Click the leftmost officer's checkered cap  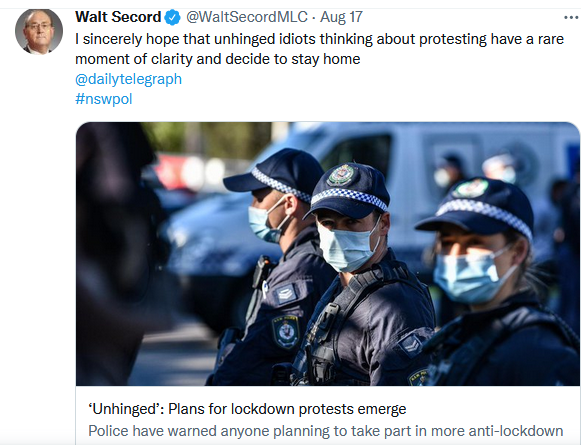click(x=274, y=174)
